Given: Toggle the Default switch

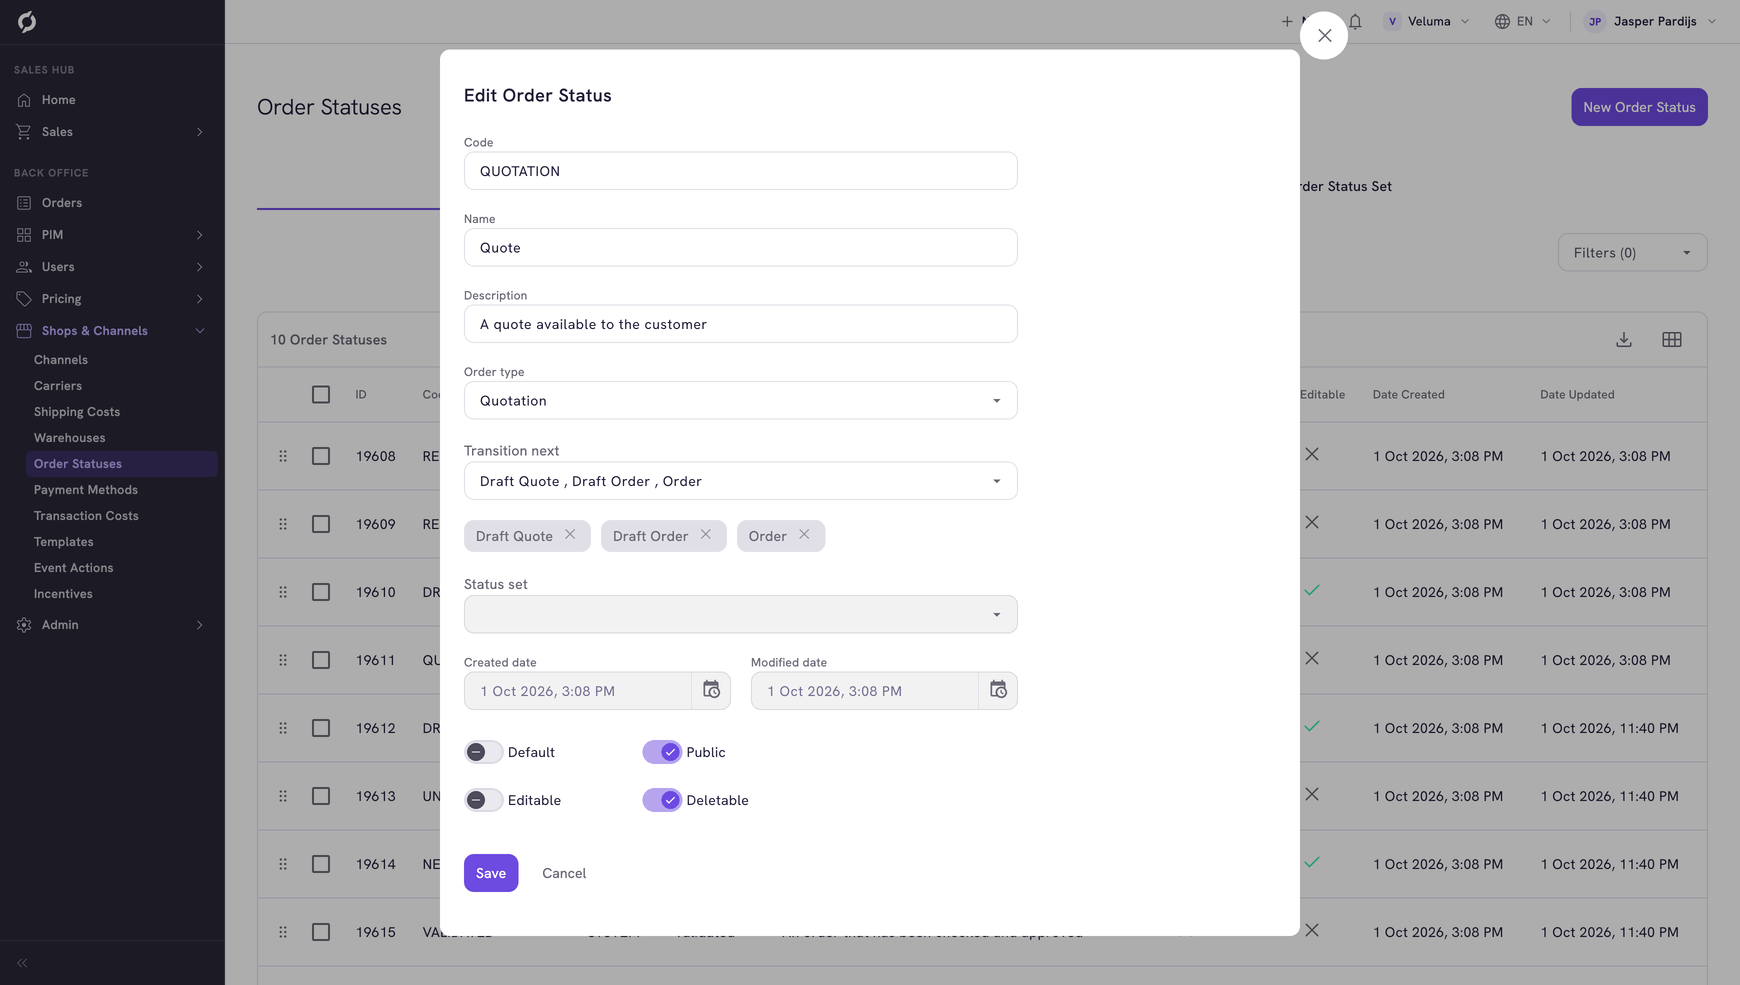Looking at the screenshot, I should 483,752.
